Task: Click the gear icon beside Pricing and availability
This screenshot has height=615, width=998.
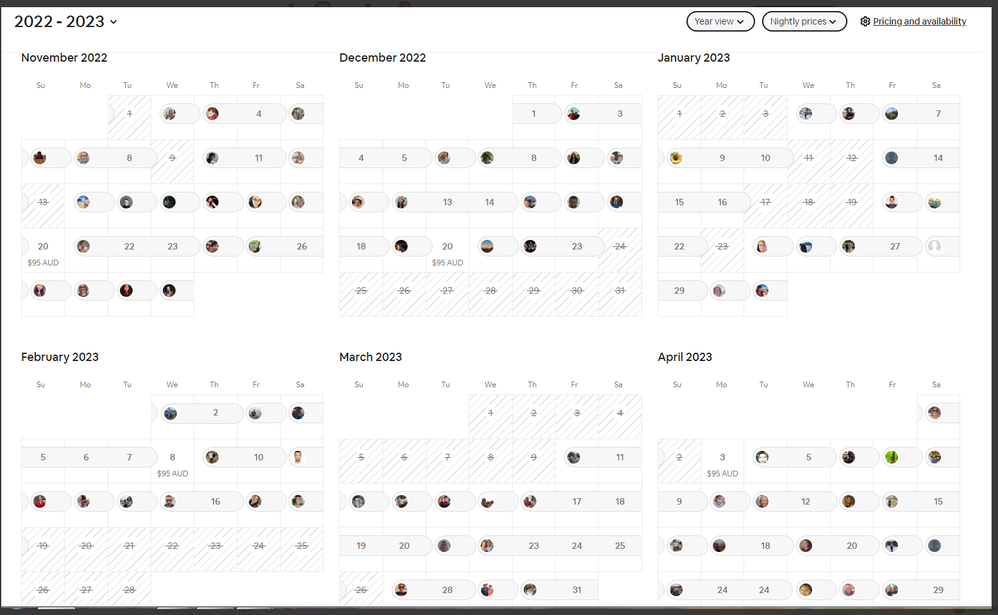Action: tap(865, 21)
